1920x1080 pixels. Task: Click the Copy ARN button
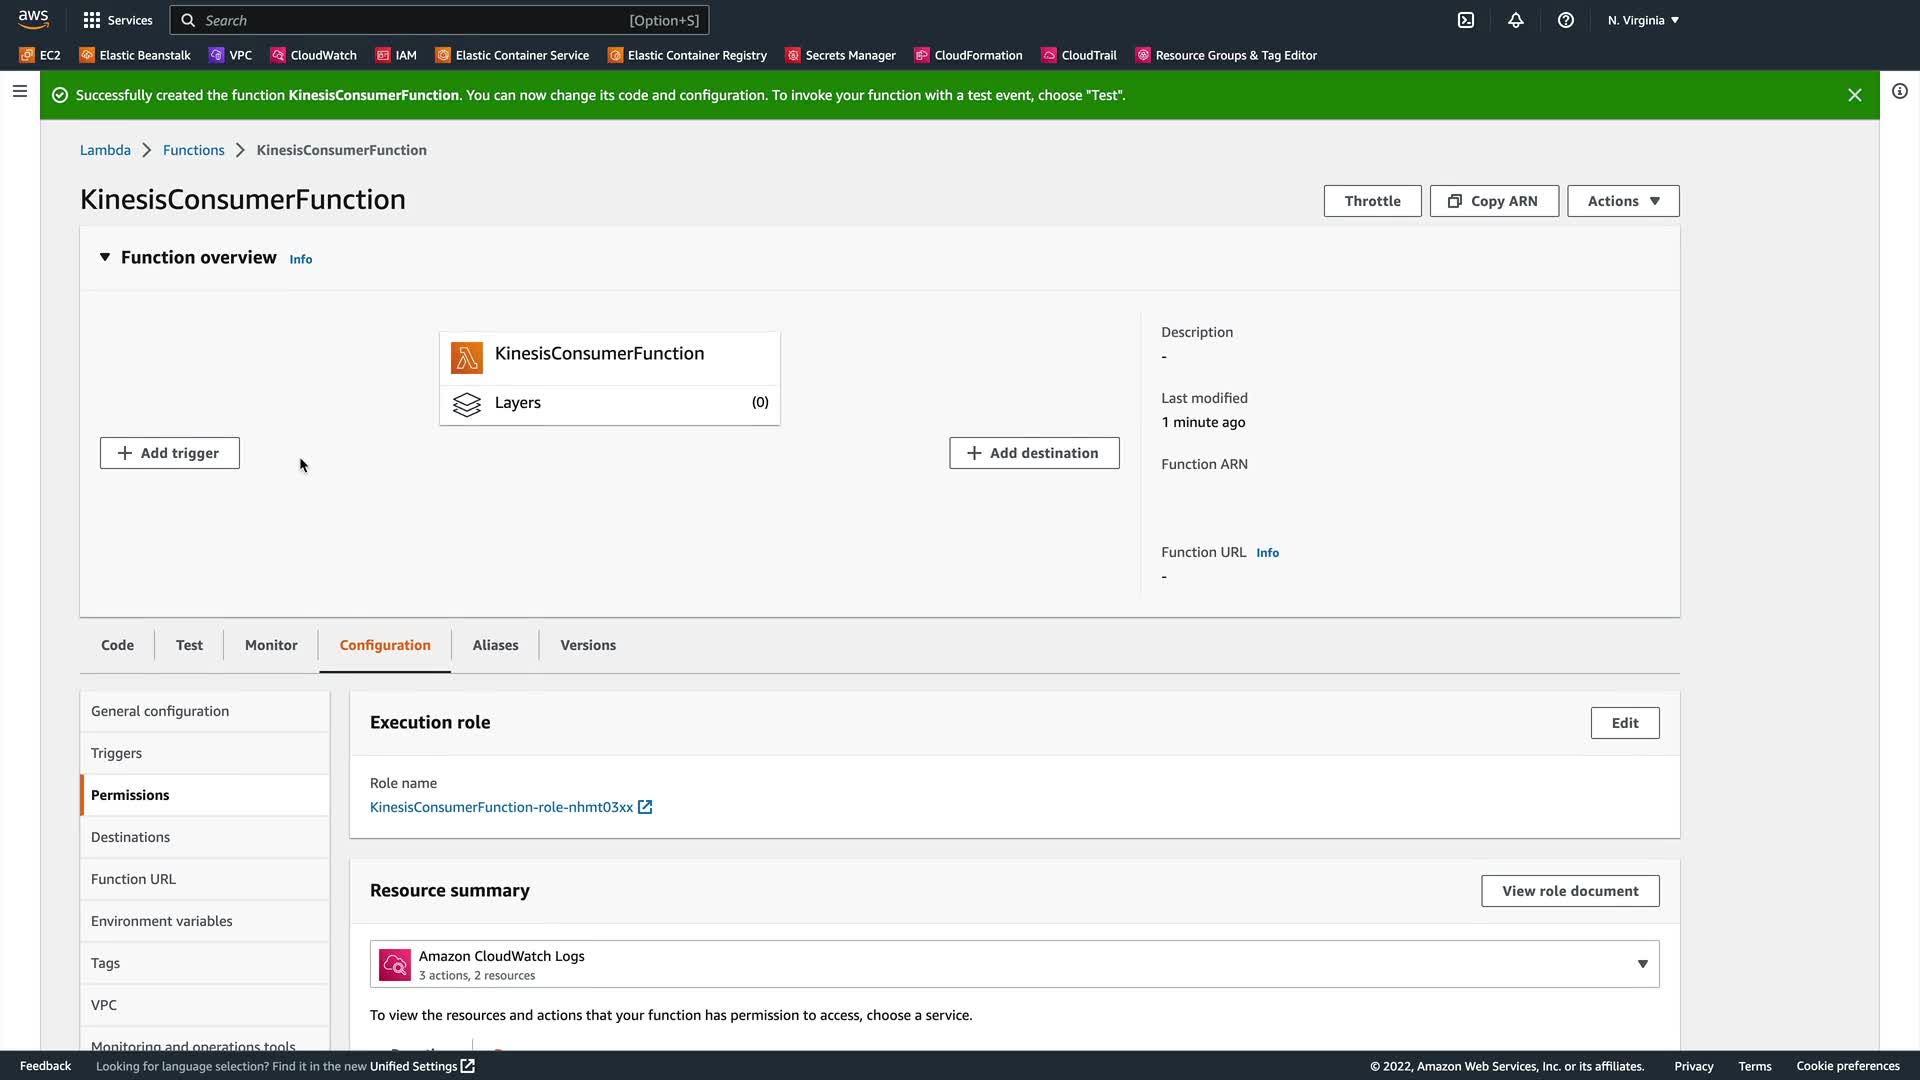1493,201
